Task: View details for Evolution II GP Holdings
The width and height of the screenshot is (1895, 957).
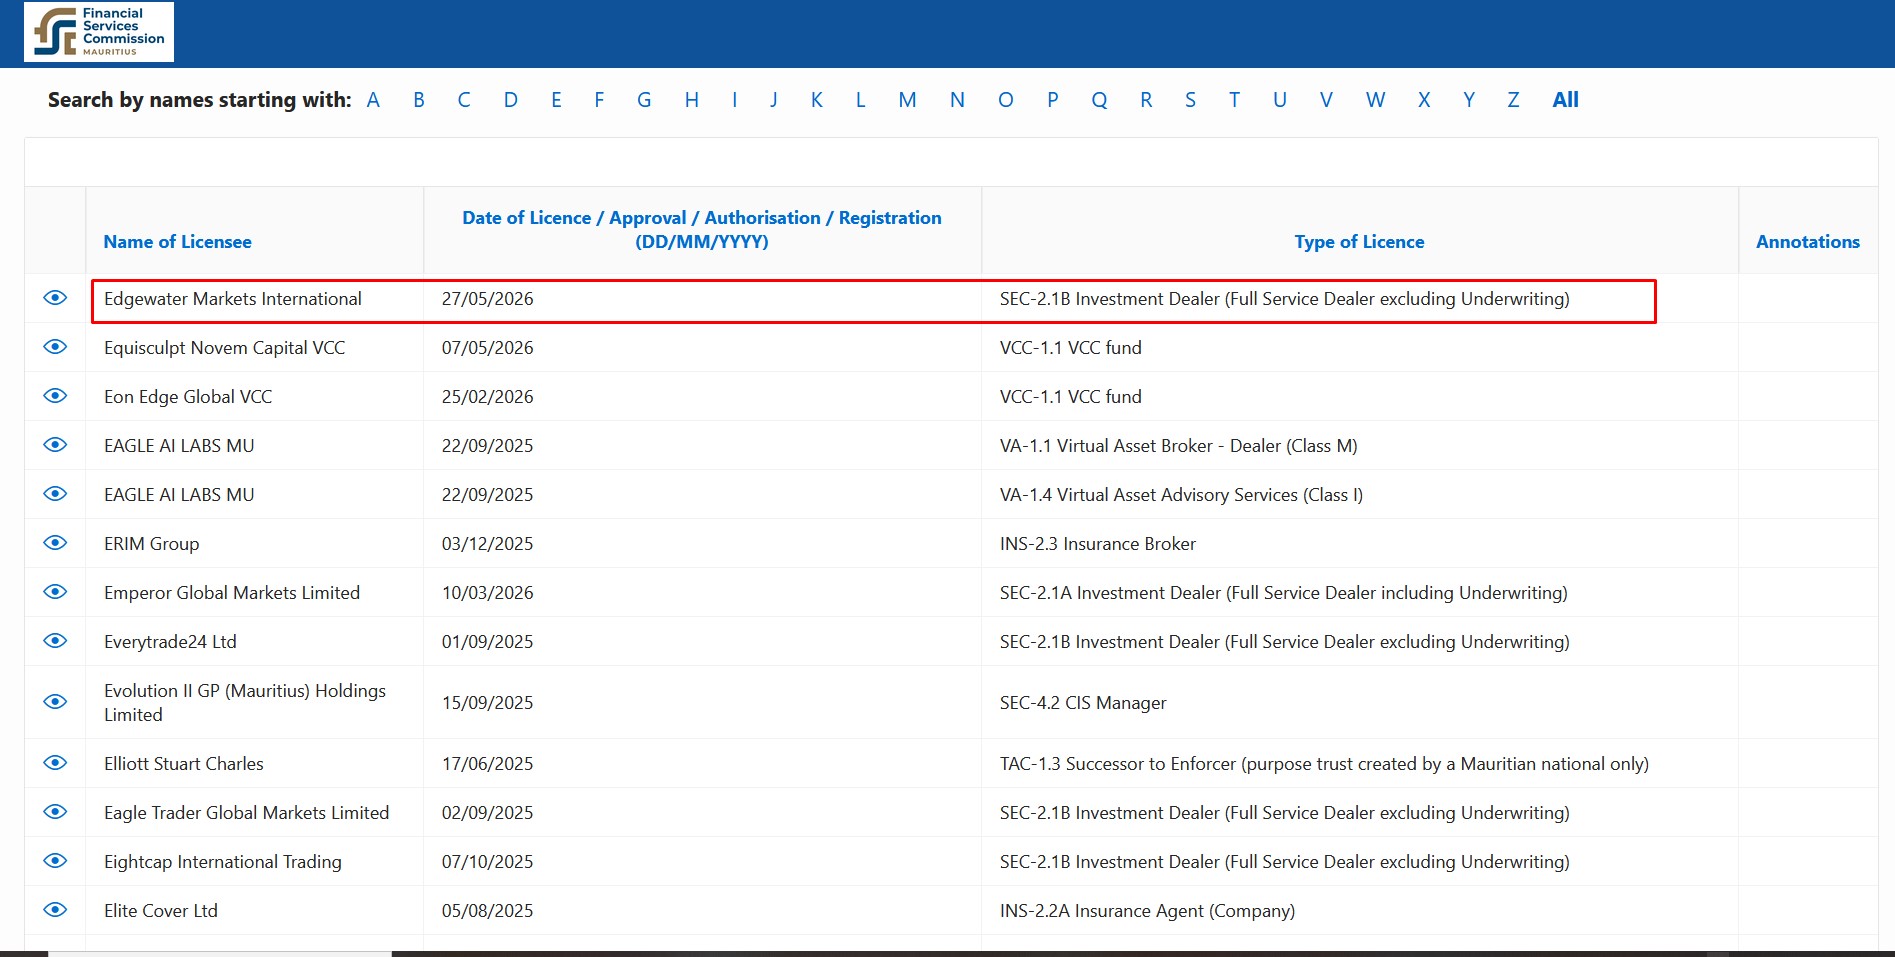Action: click(x=55, y=702)
